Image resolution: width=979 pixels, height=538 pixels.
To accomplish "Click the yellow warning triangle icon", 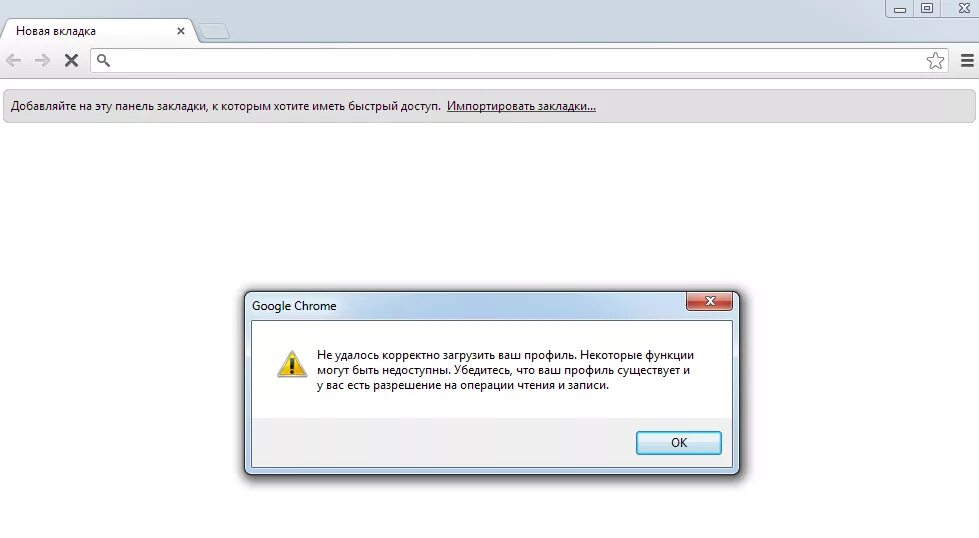I will (292, 364).
